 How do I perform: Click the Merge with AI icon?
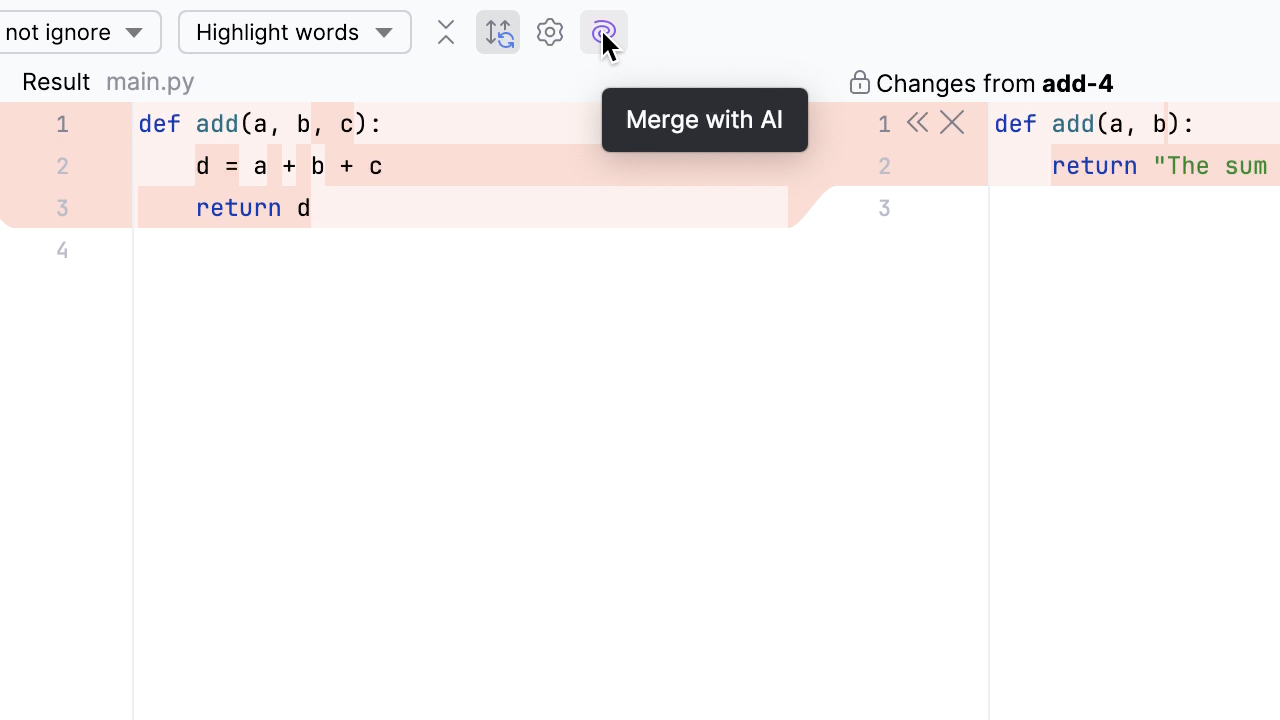coord(603,33)
